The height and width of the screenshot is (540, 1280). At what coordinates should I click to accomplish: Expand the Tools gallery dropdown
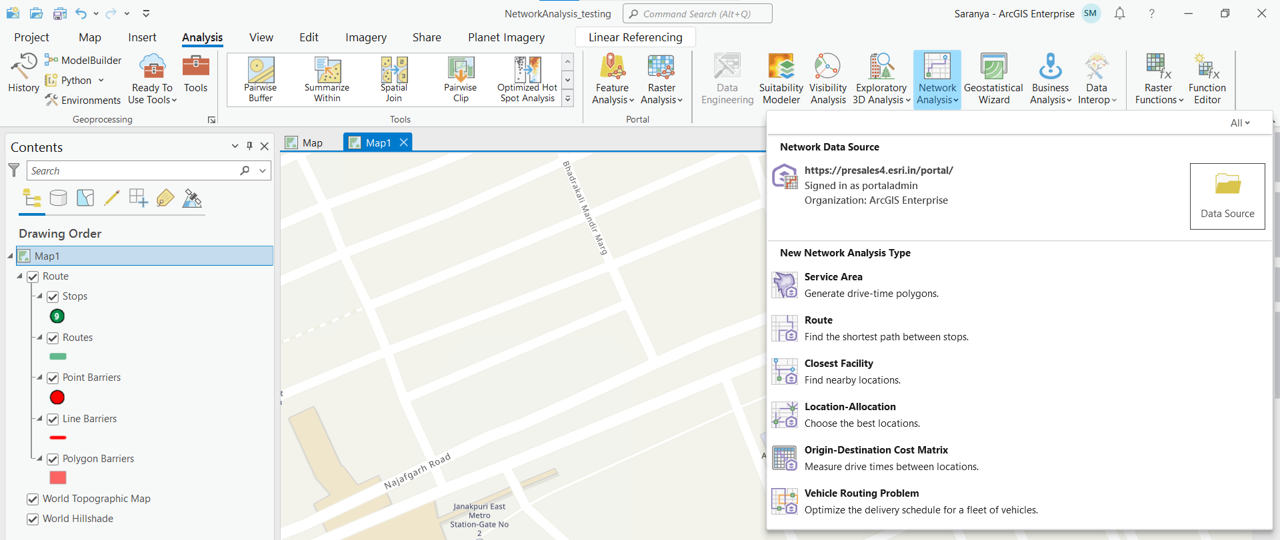point(568,99)
